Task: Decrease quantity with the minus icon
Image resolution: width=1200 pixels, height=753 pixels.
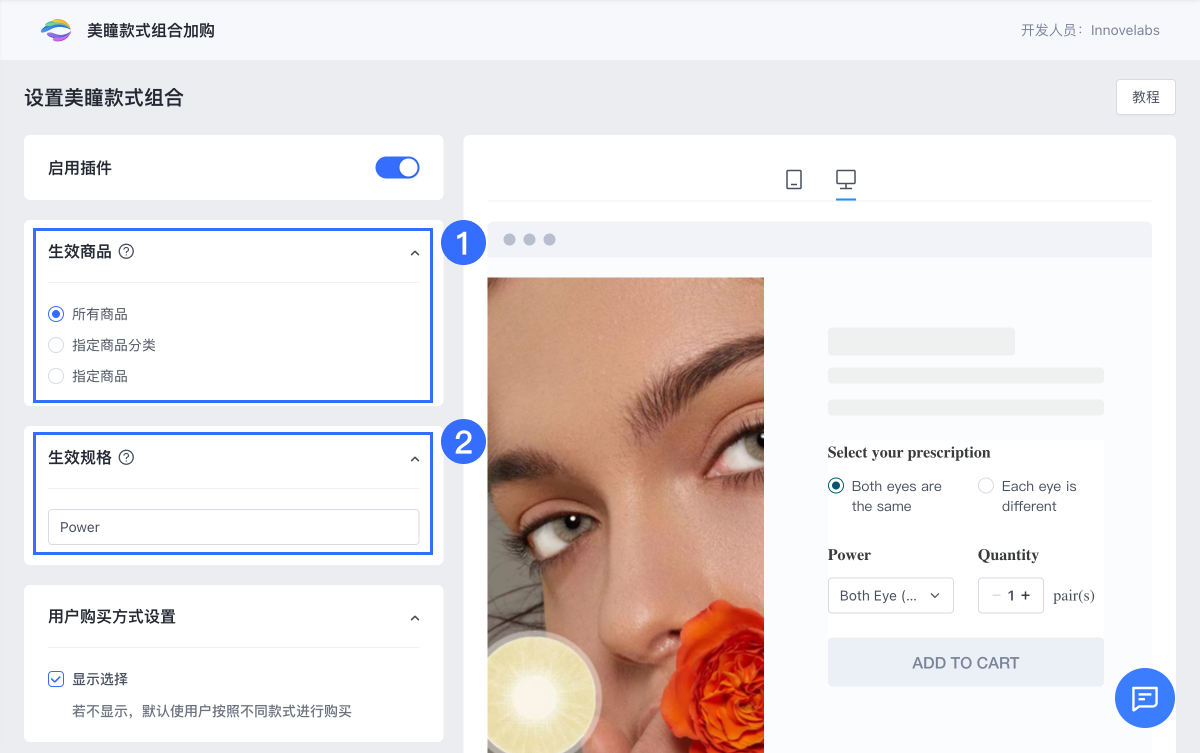Action: point(995,595)
